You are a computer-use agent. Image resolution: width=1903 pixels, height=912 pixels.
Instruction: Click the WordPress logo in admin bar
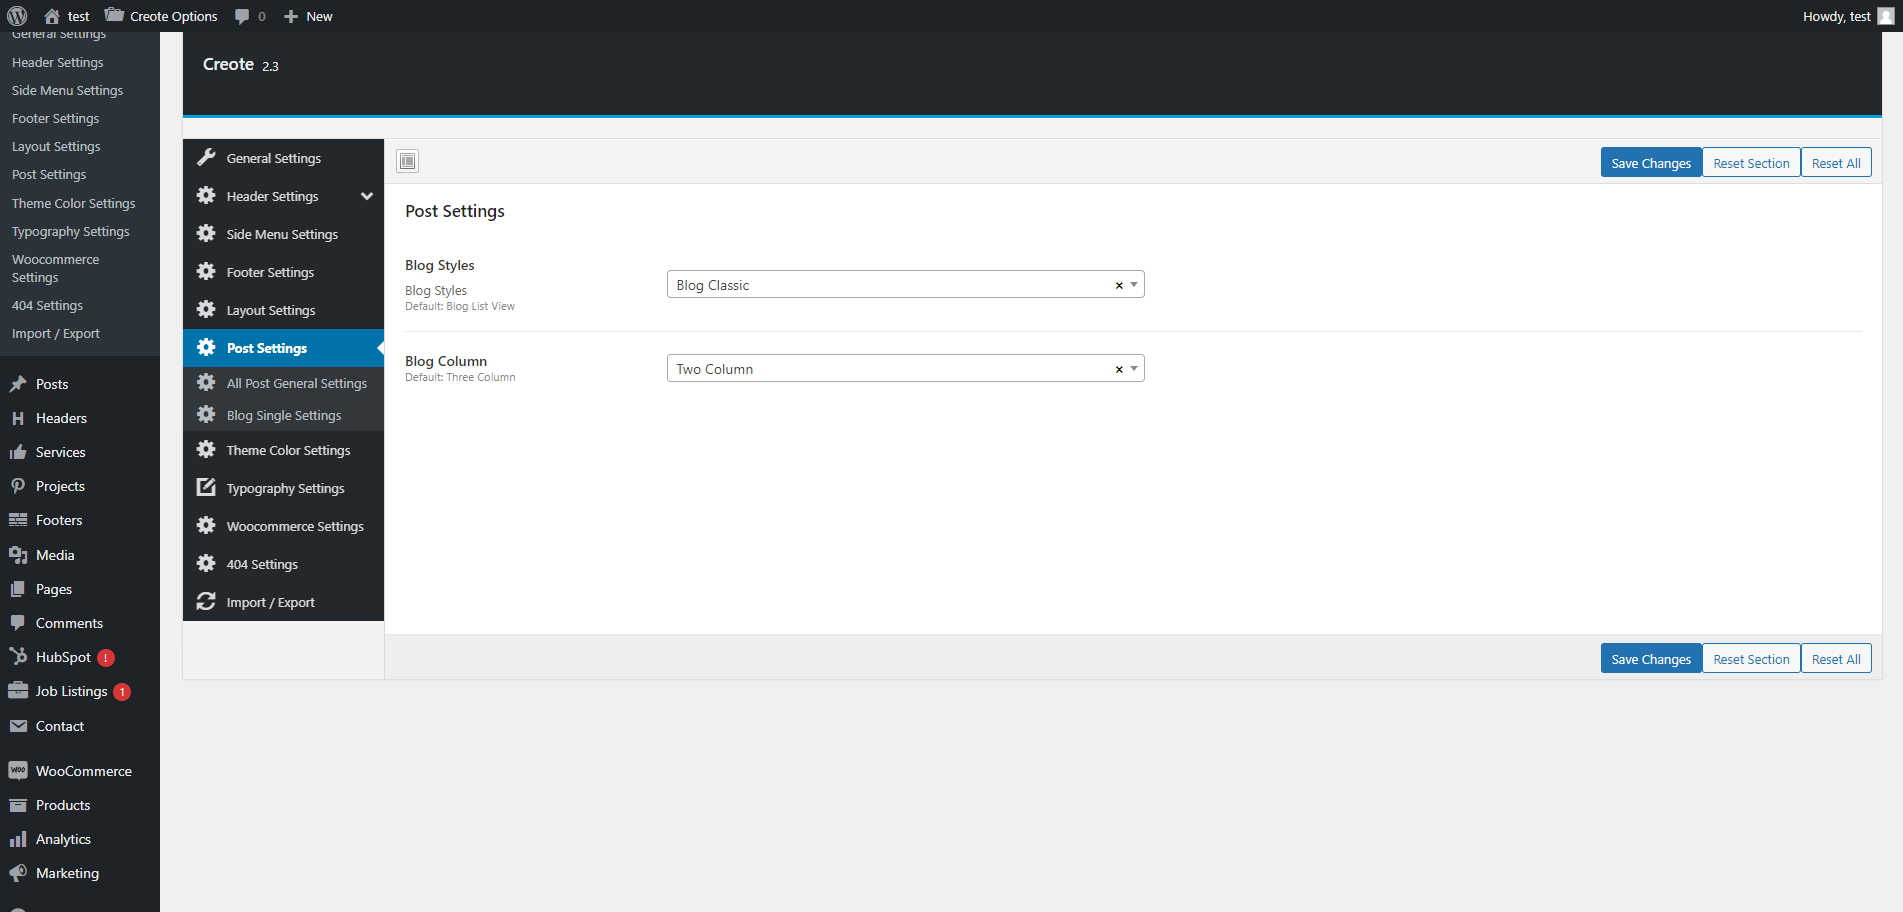17,16
